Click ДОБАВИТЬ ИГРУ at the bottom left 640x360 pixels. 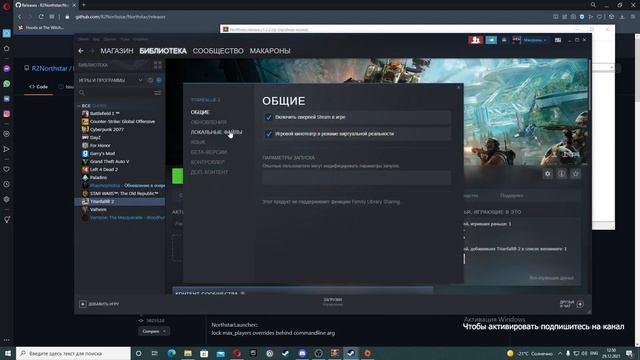tap(99, 304)
